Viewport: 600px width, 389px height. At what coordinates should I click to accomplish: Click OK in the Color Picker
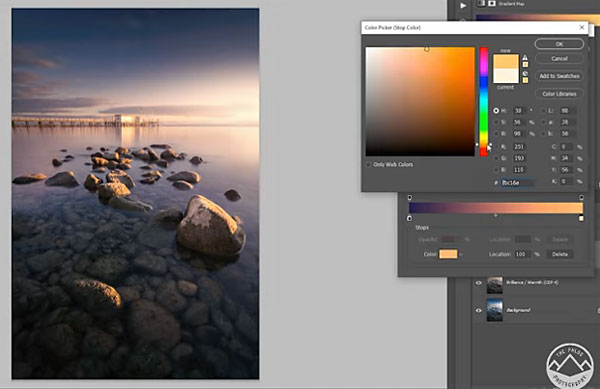click(x=559, y=44)
